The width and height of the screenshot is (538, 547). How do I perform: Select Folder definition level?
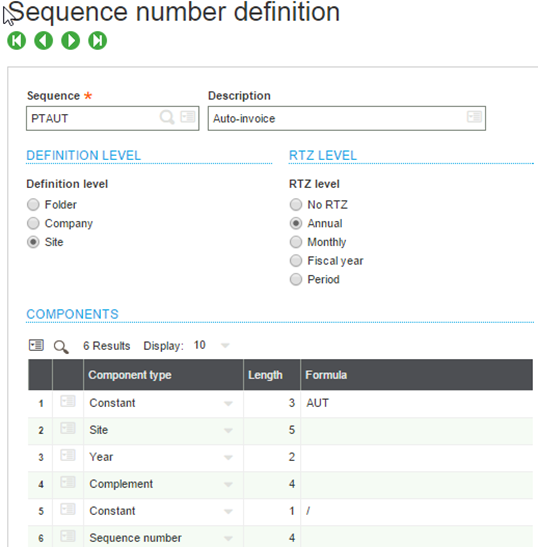coord(33,204)
